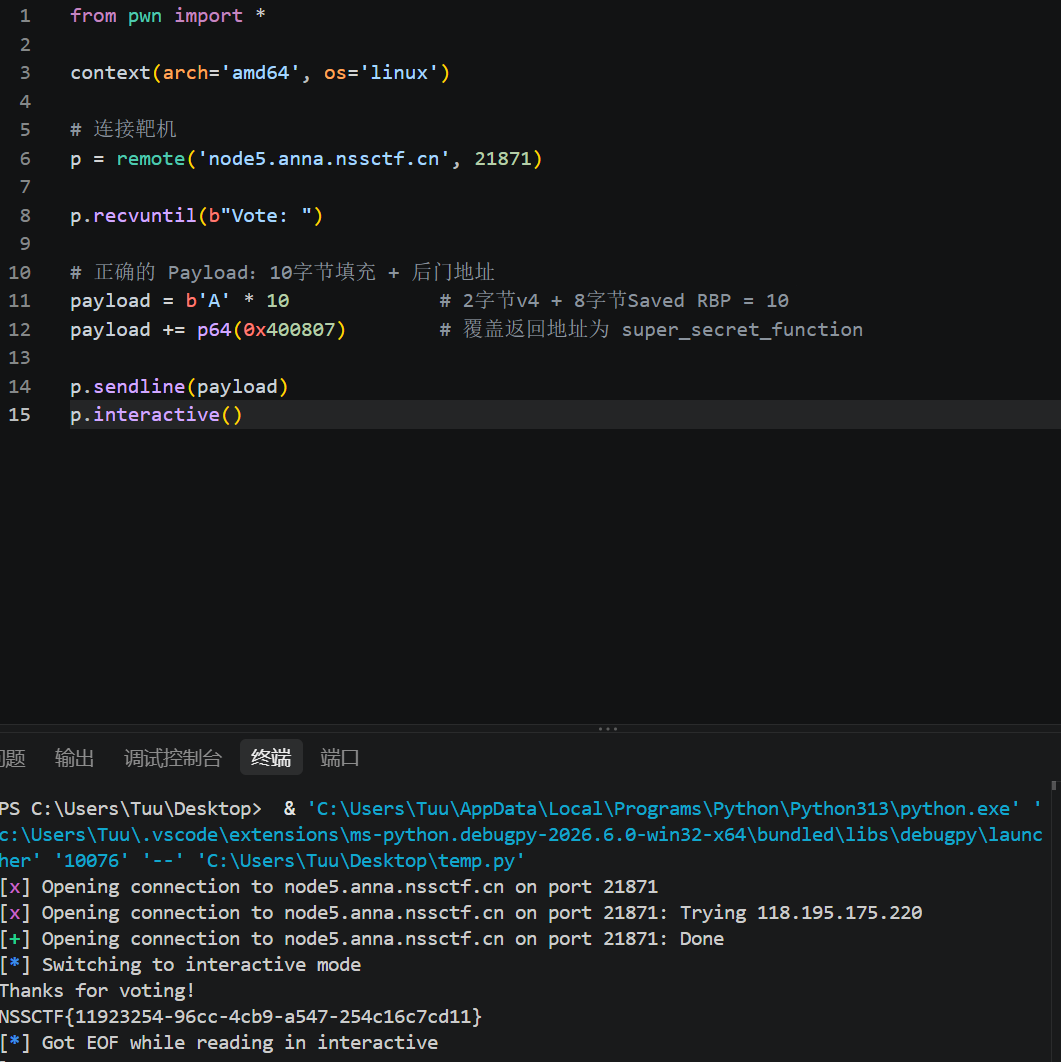This screenshot has width=1061, height=1062.
Task: Click 'Got EOF while reading in interactive'
Action: click(x=240, y=1042)
